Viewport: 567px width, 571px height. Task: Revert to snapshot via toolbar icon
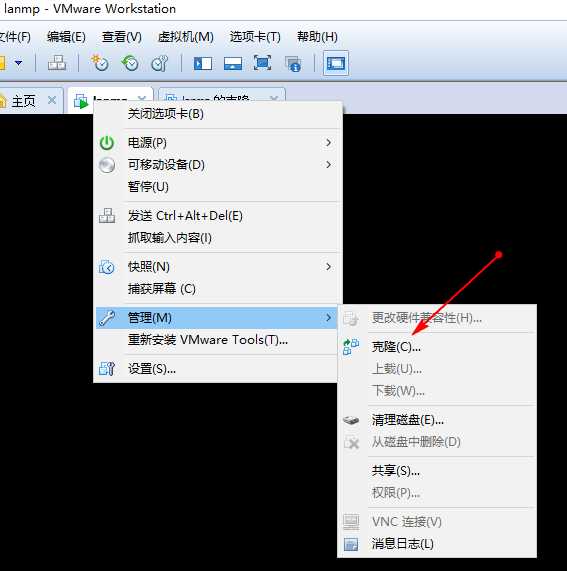[130, 63]
